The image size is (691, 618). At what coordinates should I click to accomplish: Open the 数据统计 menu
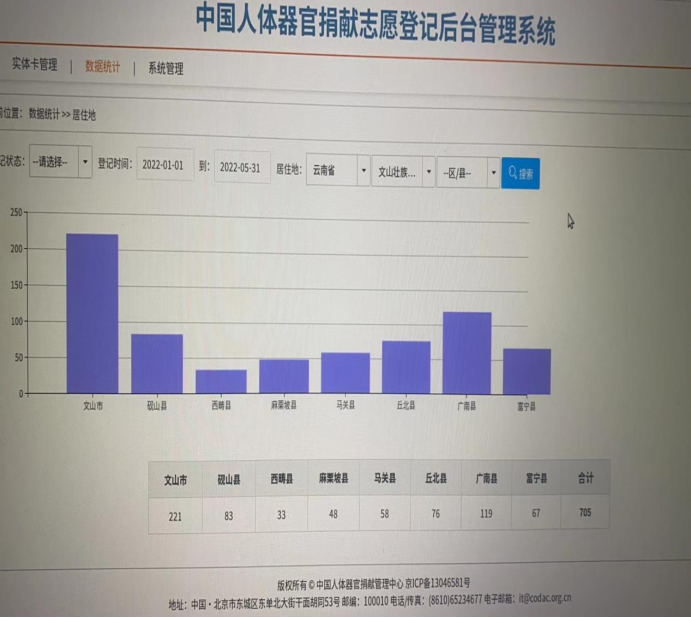pos(102,67)
